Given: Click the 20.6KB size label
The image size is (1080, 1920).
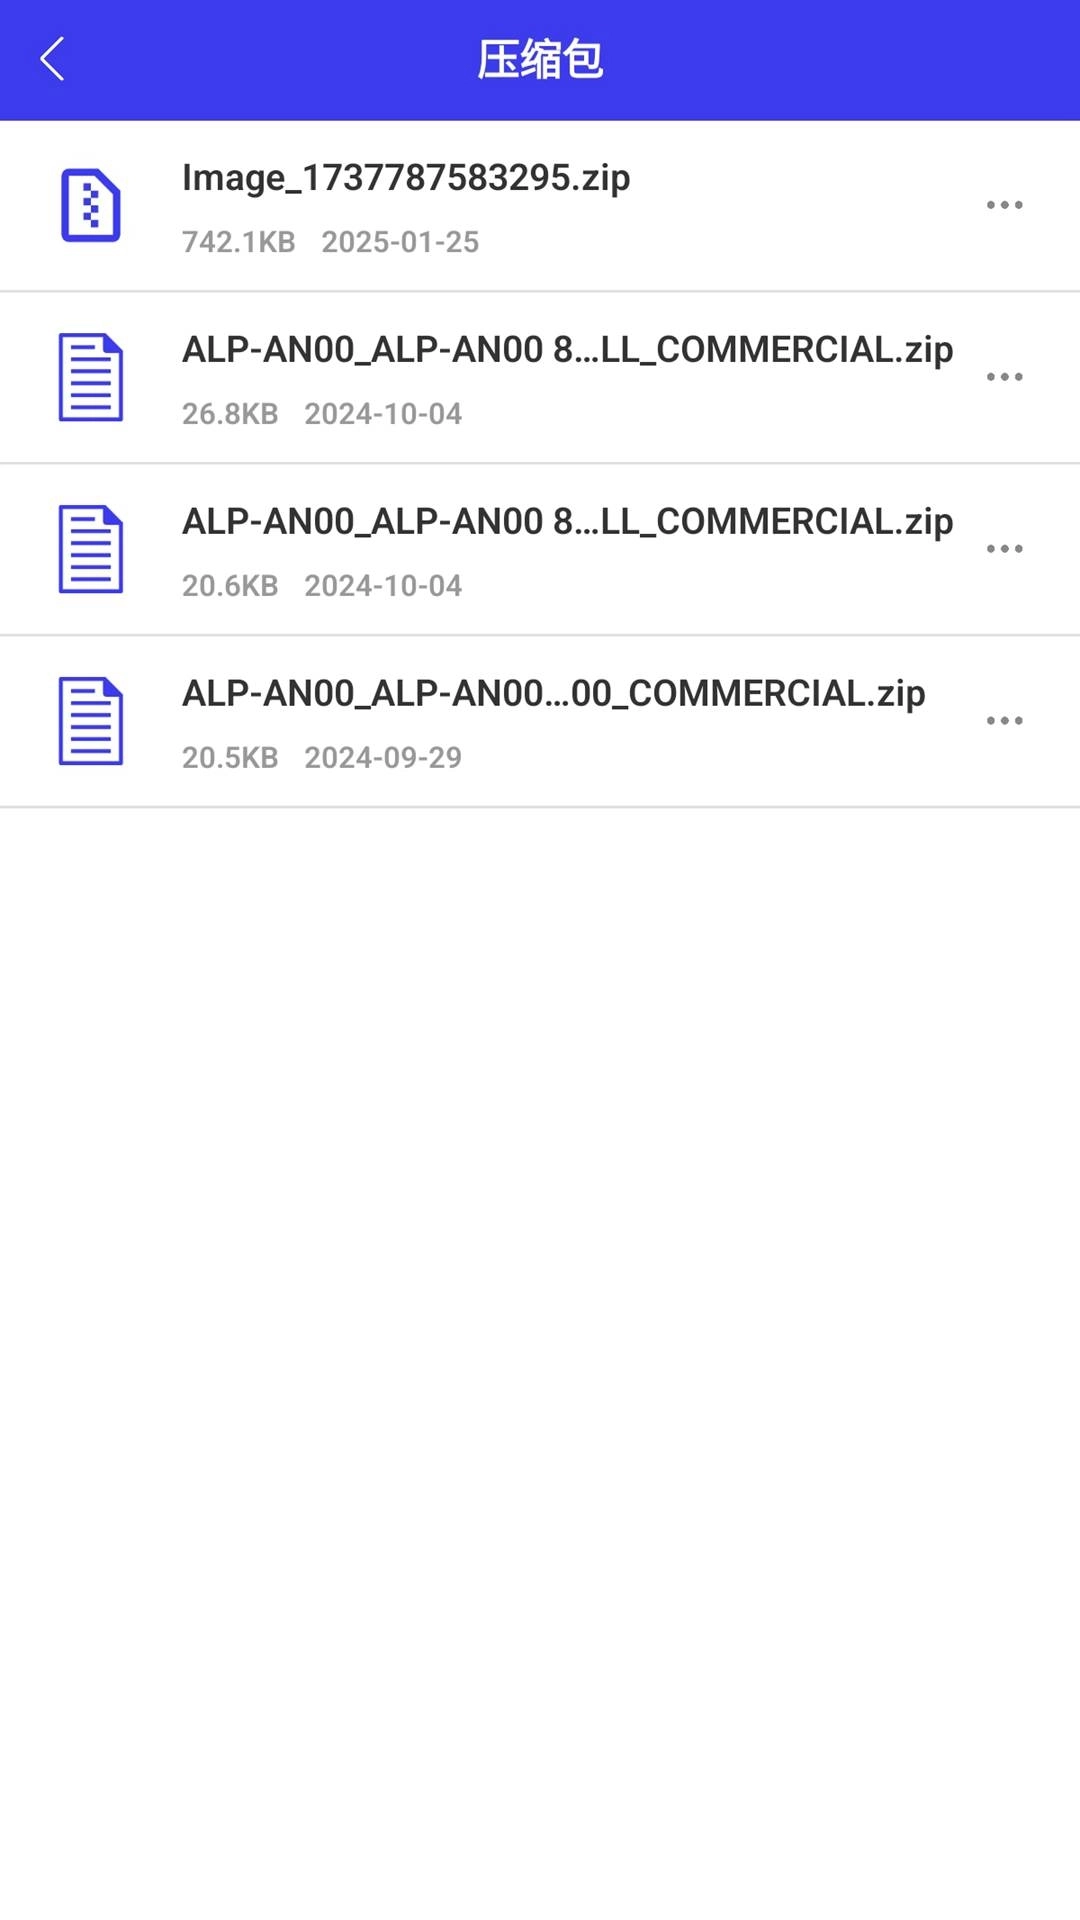Looking at the screenshot, I should (x=230, y=586).
